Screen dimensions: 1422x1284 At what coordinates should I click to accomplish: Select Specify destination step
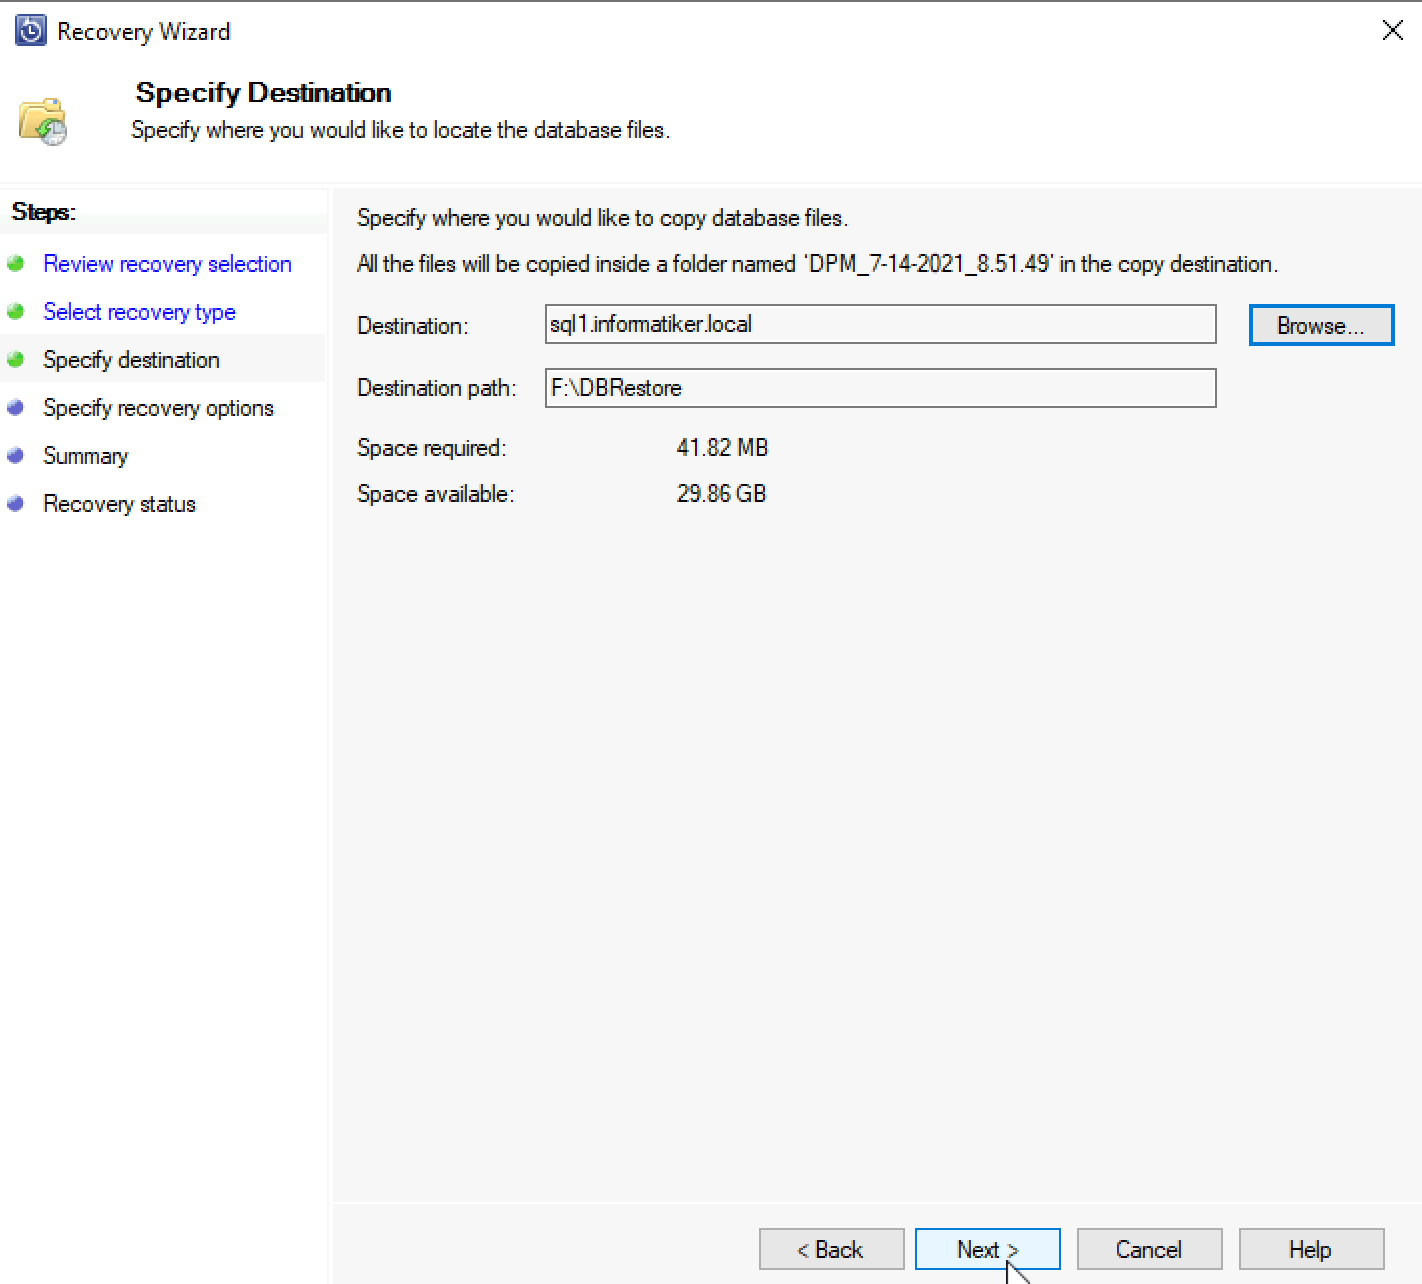point(131,360)
